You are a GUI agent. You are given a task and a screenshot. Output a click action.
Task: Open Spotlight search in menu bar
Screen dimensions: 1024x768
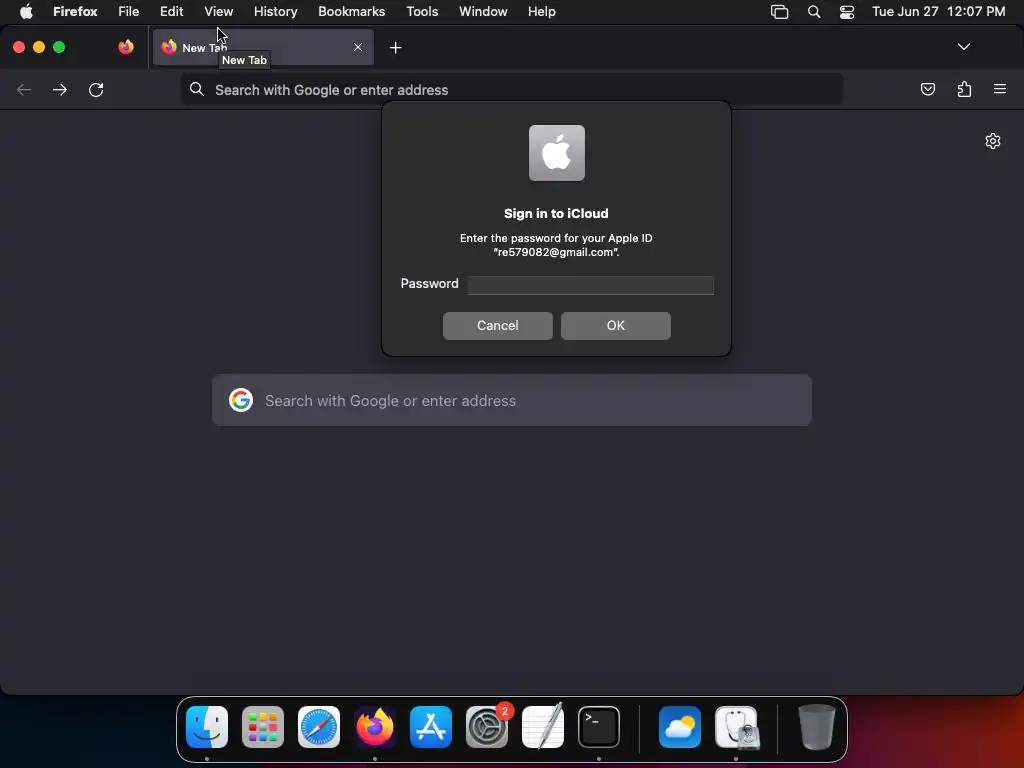(x=814, y=11)
